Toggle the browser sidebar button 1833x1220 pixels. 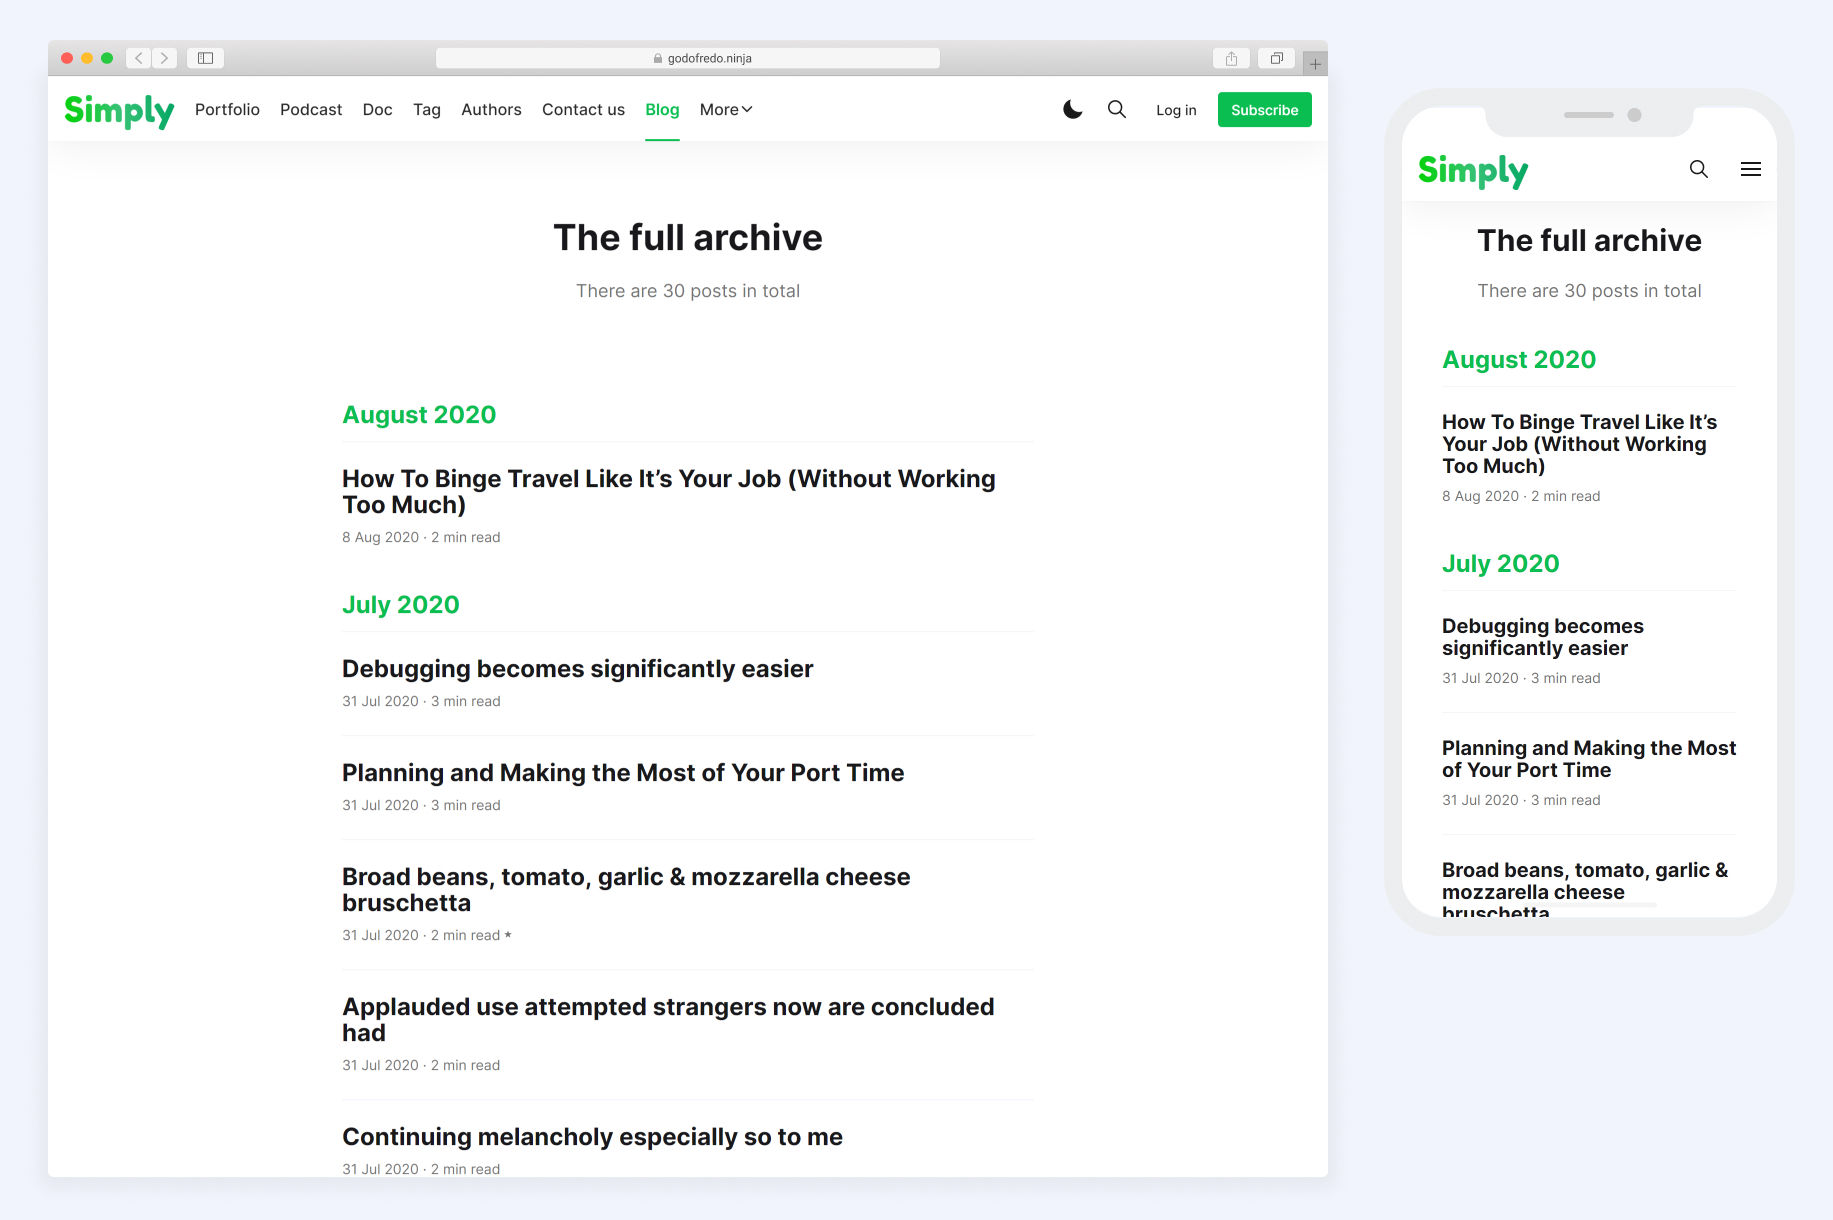click(x=205, y=58)
